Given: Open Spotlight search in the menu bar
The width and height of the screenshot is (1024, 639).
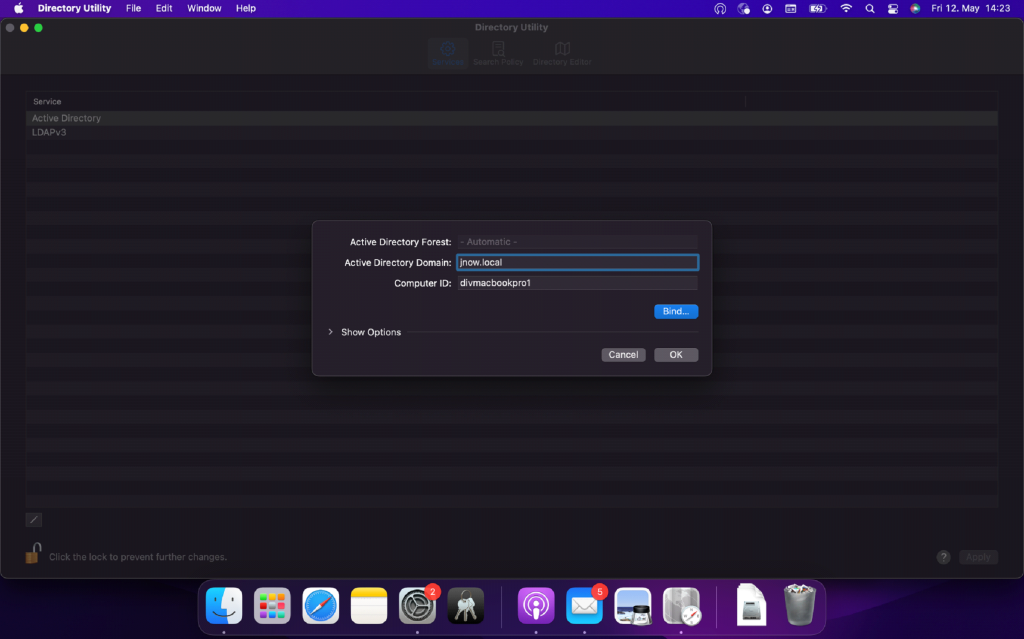Looking at the screenshot, I should coord(869,8).
